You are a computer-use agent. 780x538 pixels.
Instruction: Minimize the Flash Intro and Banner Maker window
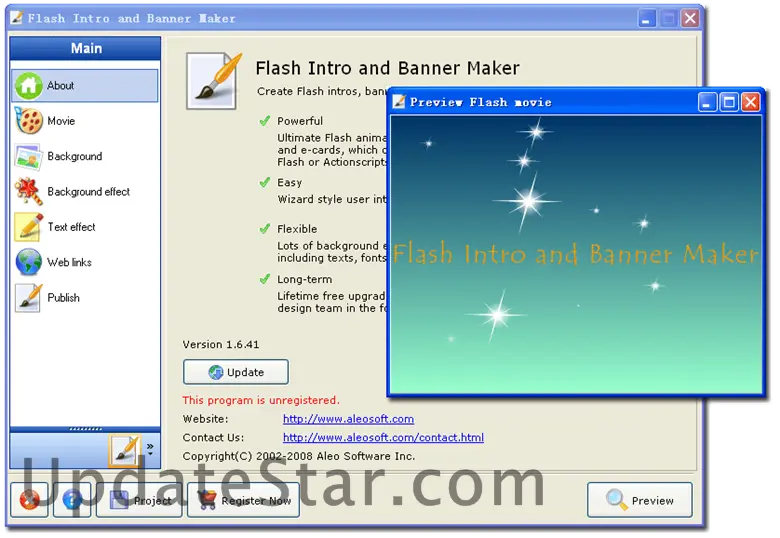tap(647, 19)
